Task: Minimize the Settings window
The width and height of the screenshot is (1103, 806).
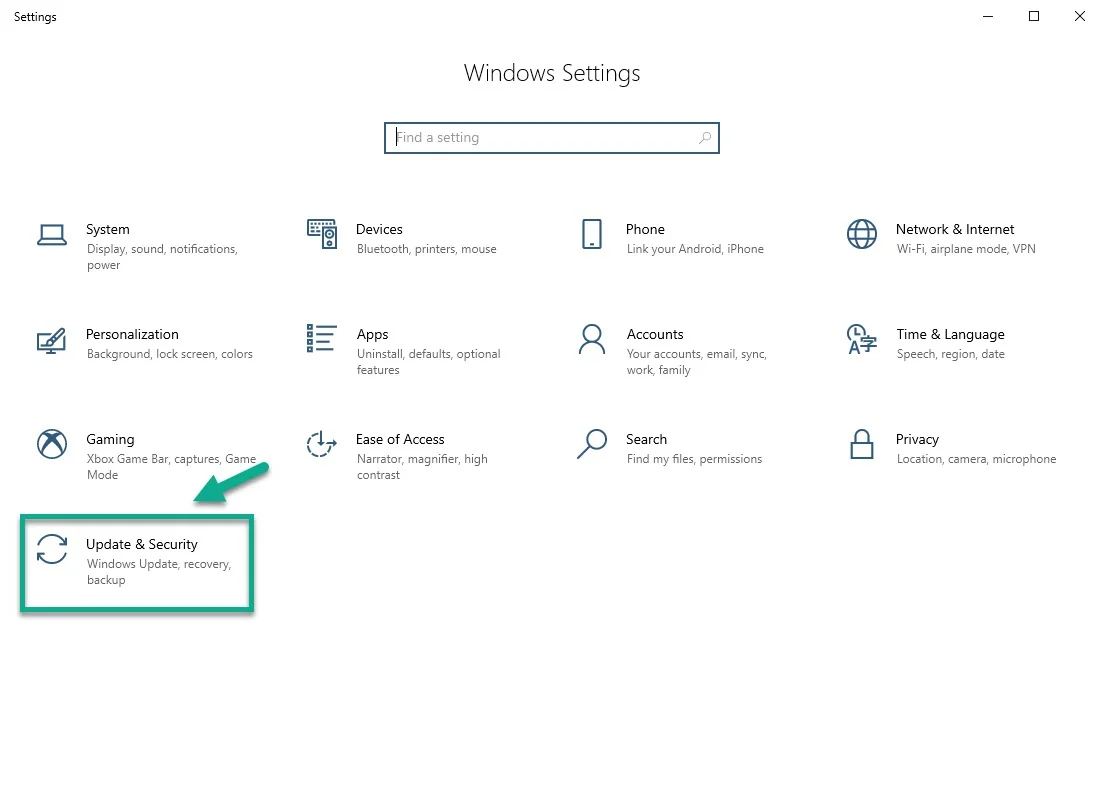Action: (x=988, y=16)
